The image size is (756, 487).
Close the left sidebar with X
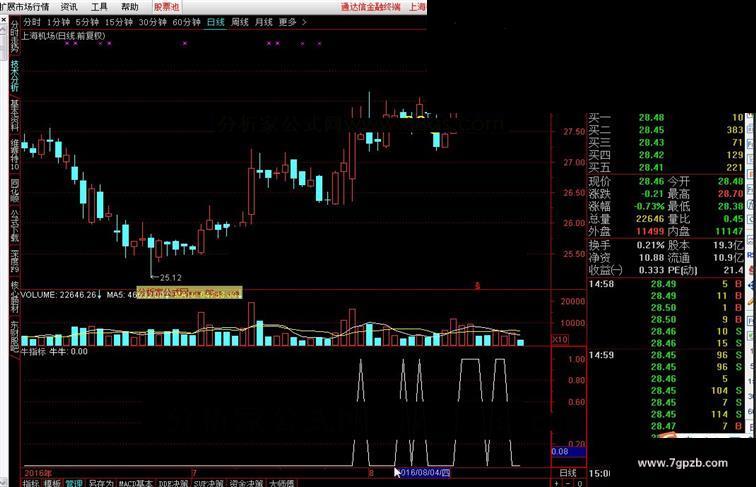pos(3,20)
